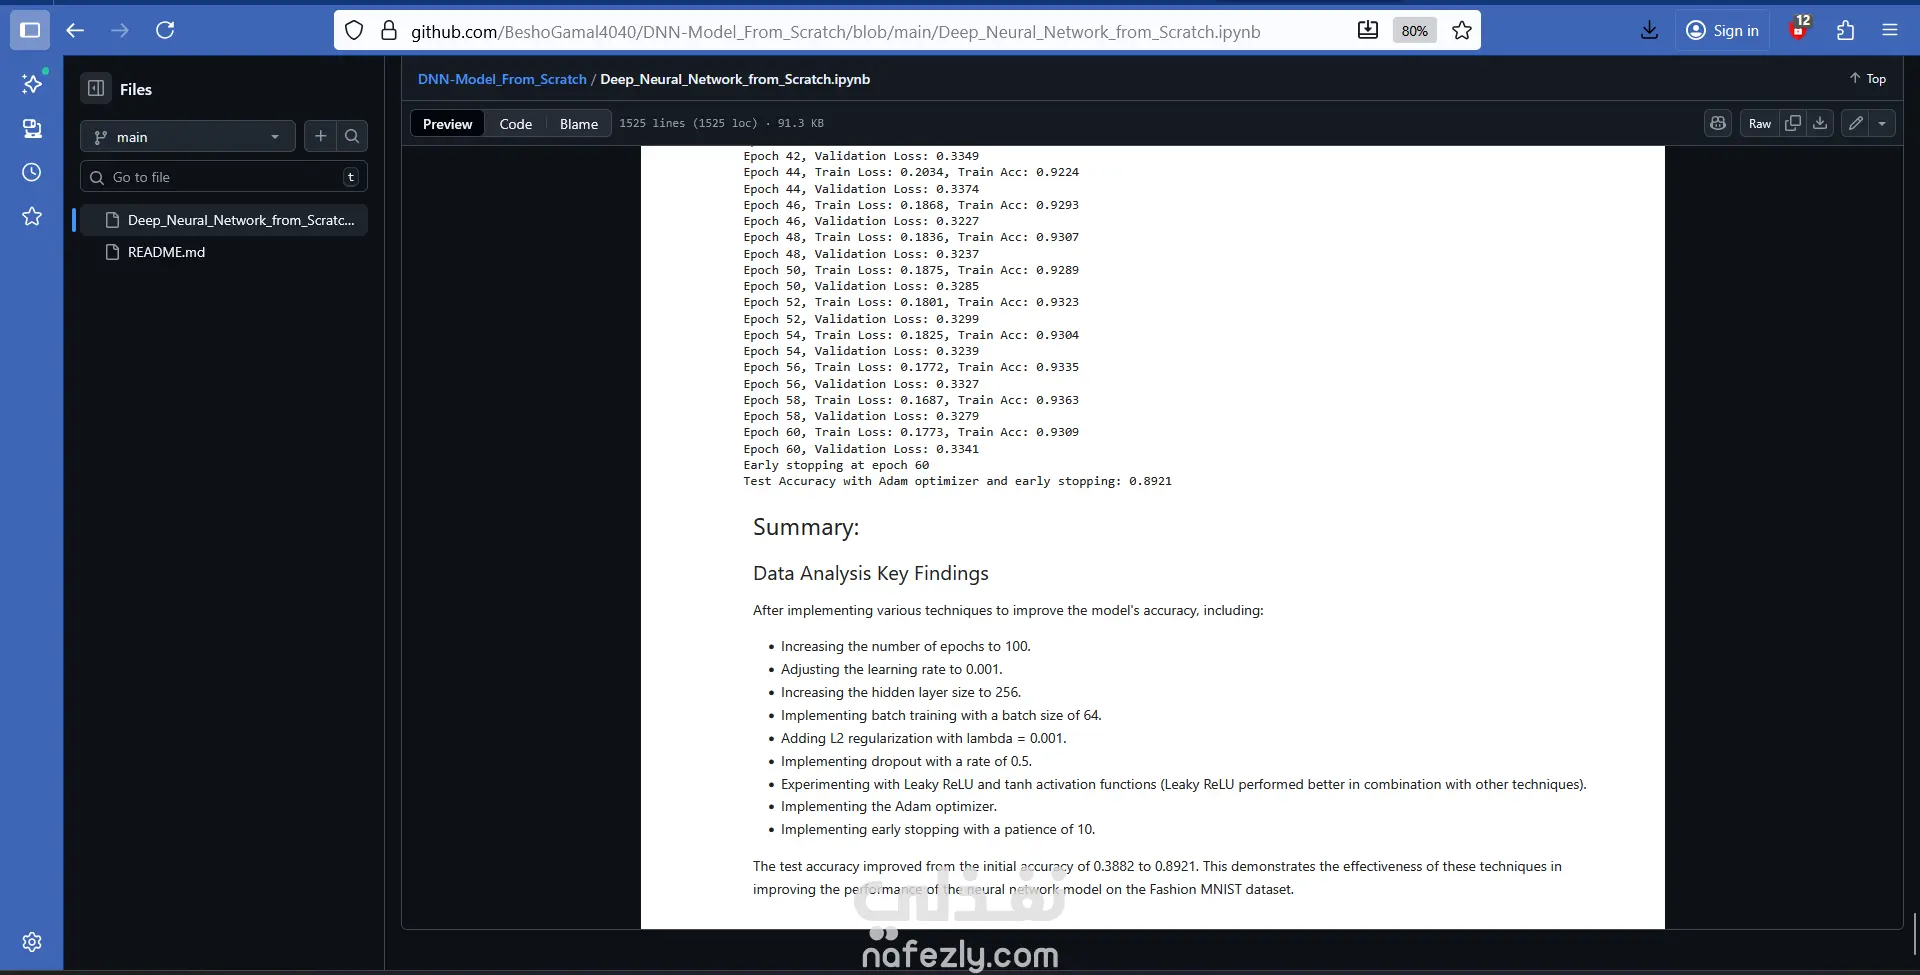Click the 'Increasing the number of epochs to 100.' bullet
This screenshot has height=975, width=1920.
906,646
